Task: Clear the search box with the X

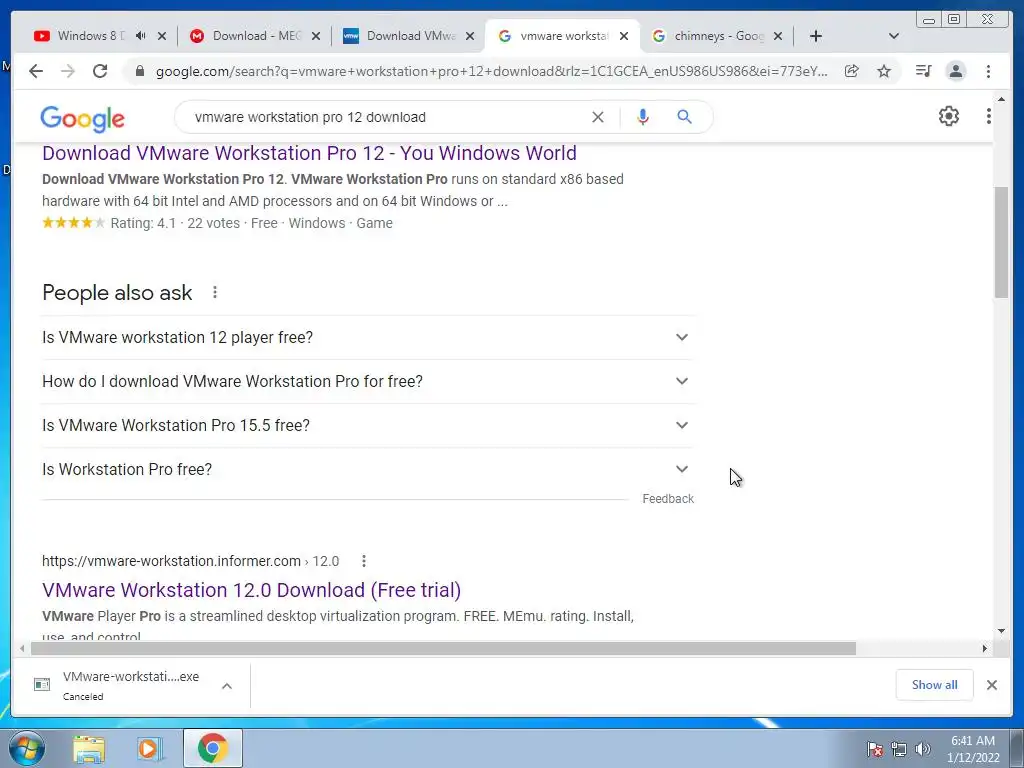Action: click(598, 117)
